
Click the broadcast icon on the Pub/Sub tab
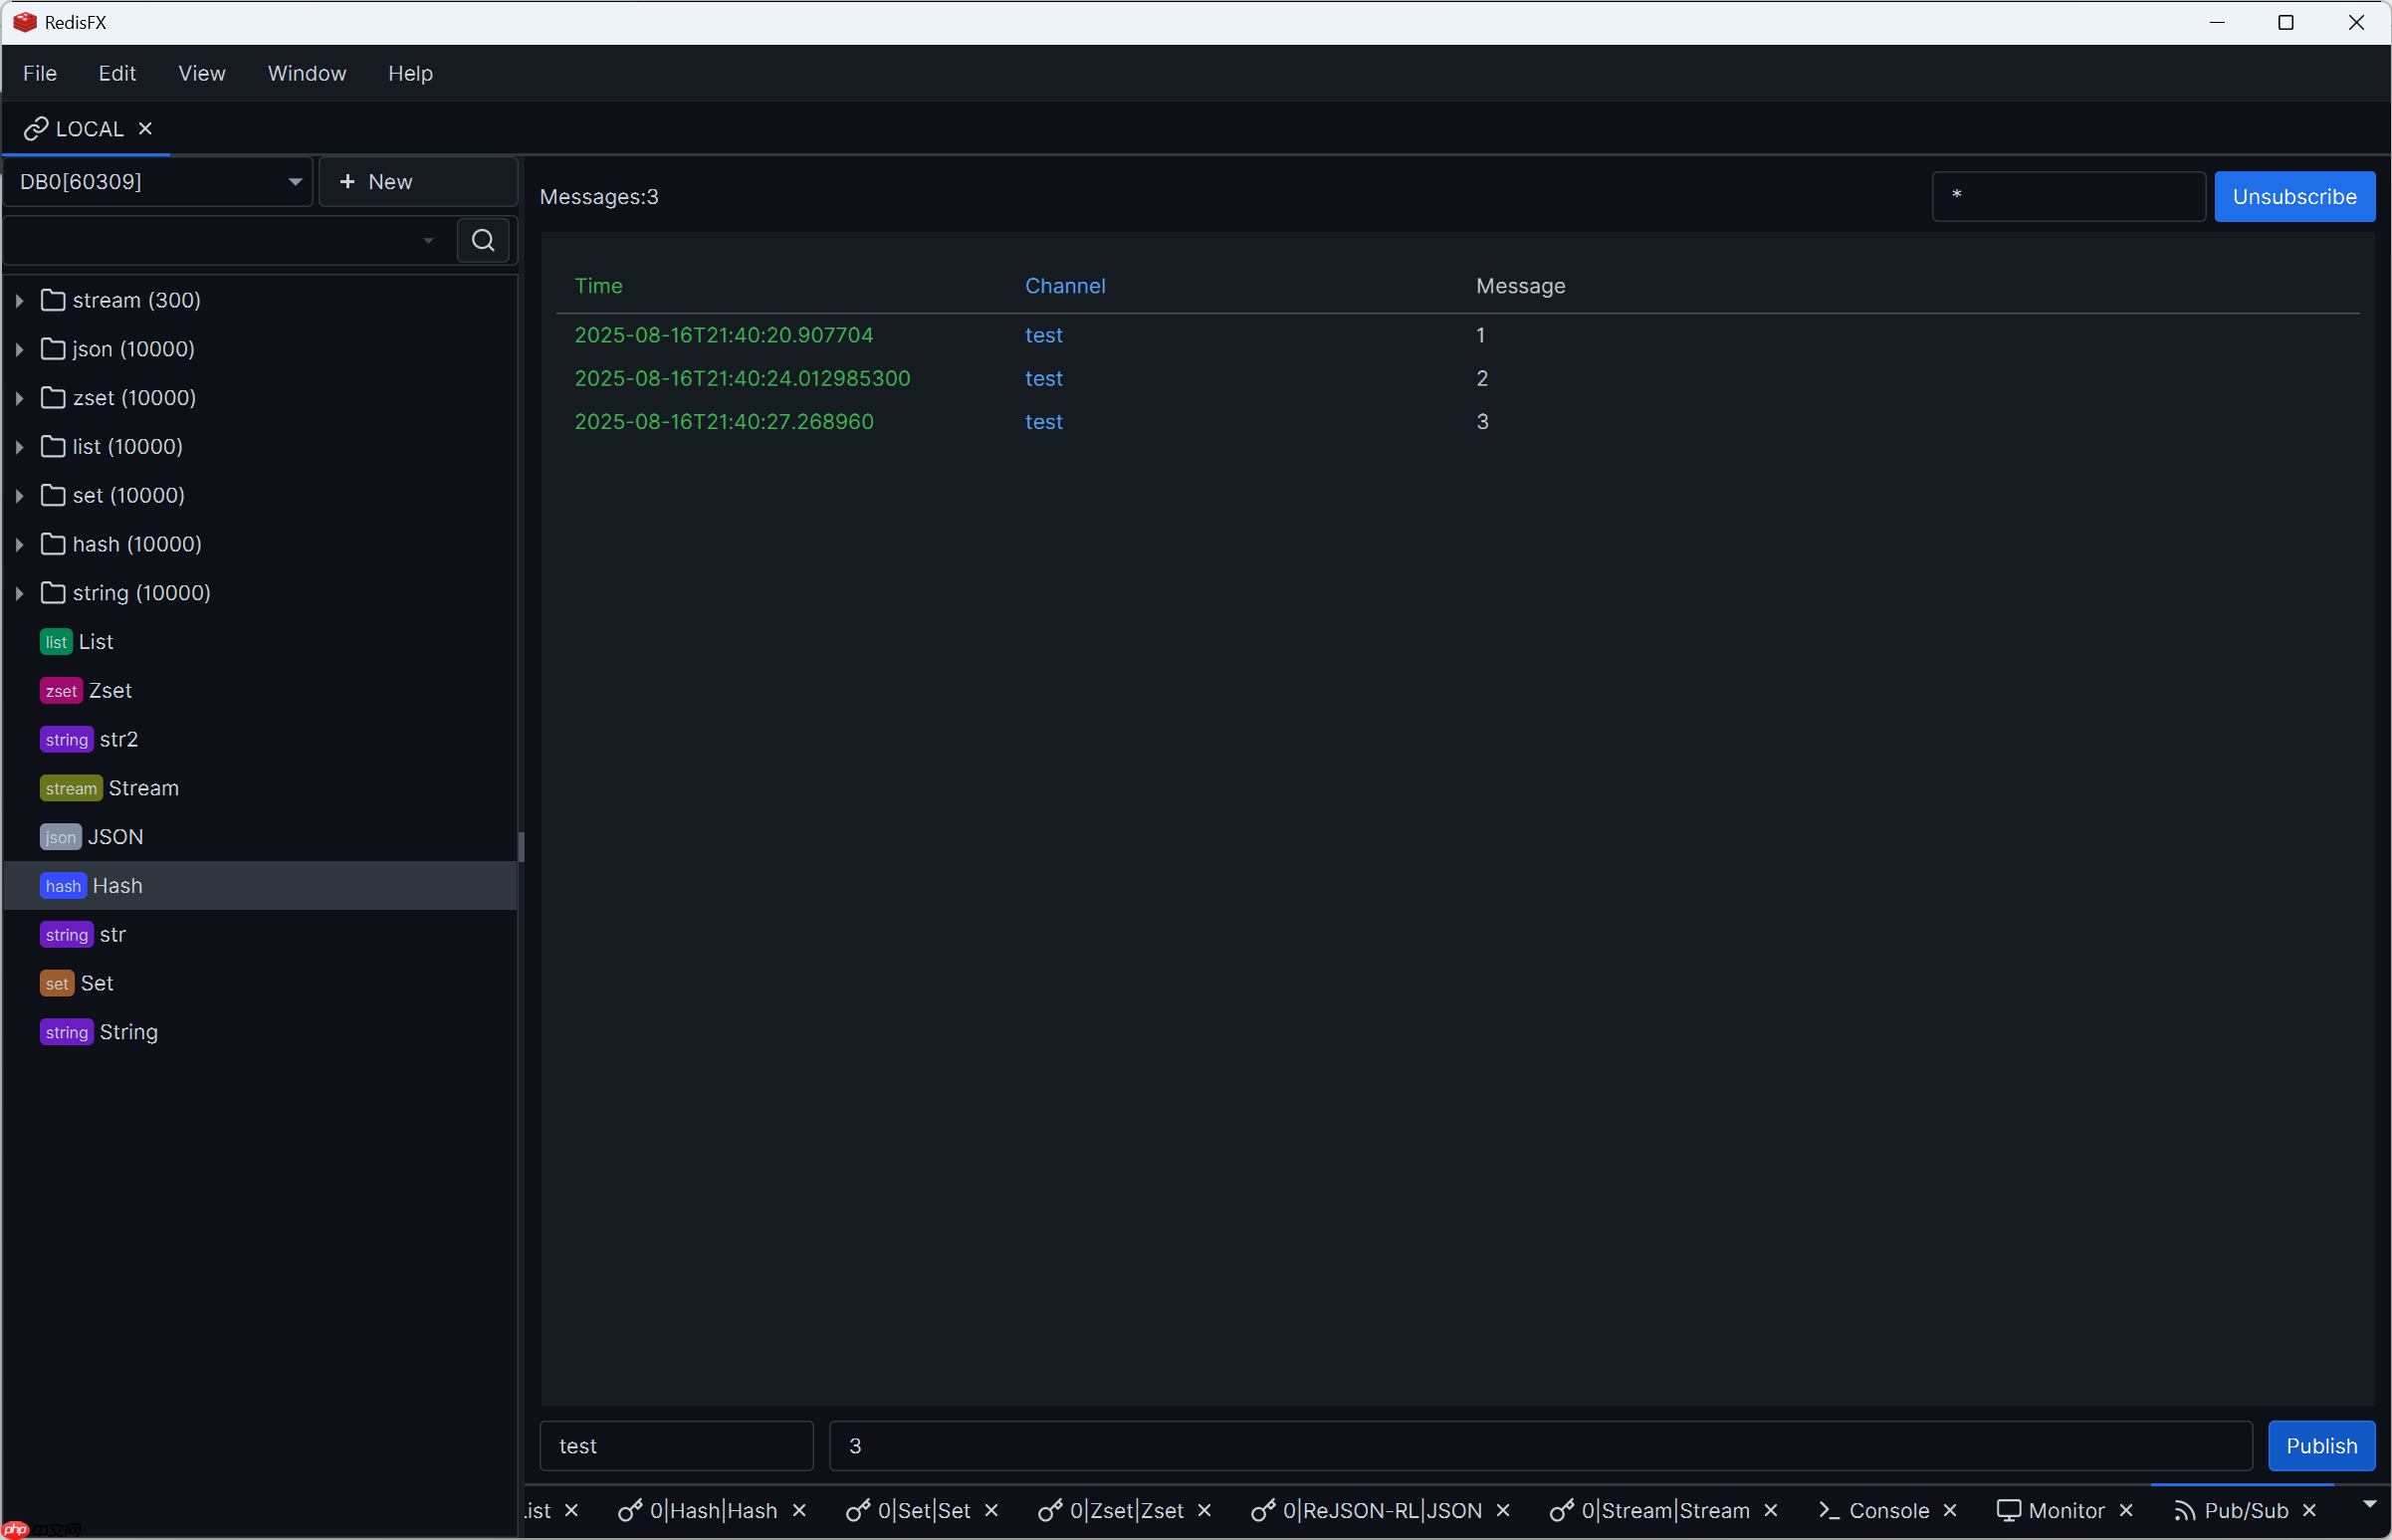click(2183, 1510)
